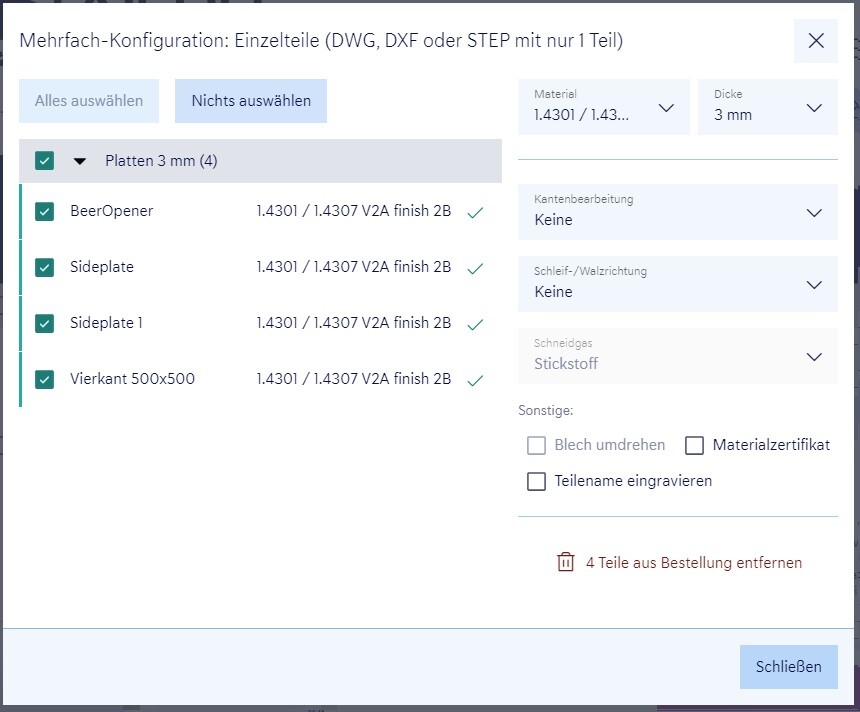Collapse the Platten 3 mm group
The height and width of the screenshot is (712, 860).
click(x=81, y=161)
